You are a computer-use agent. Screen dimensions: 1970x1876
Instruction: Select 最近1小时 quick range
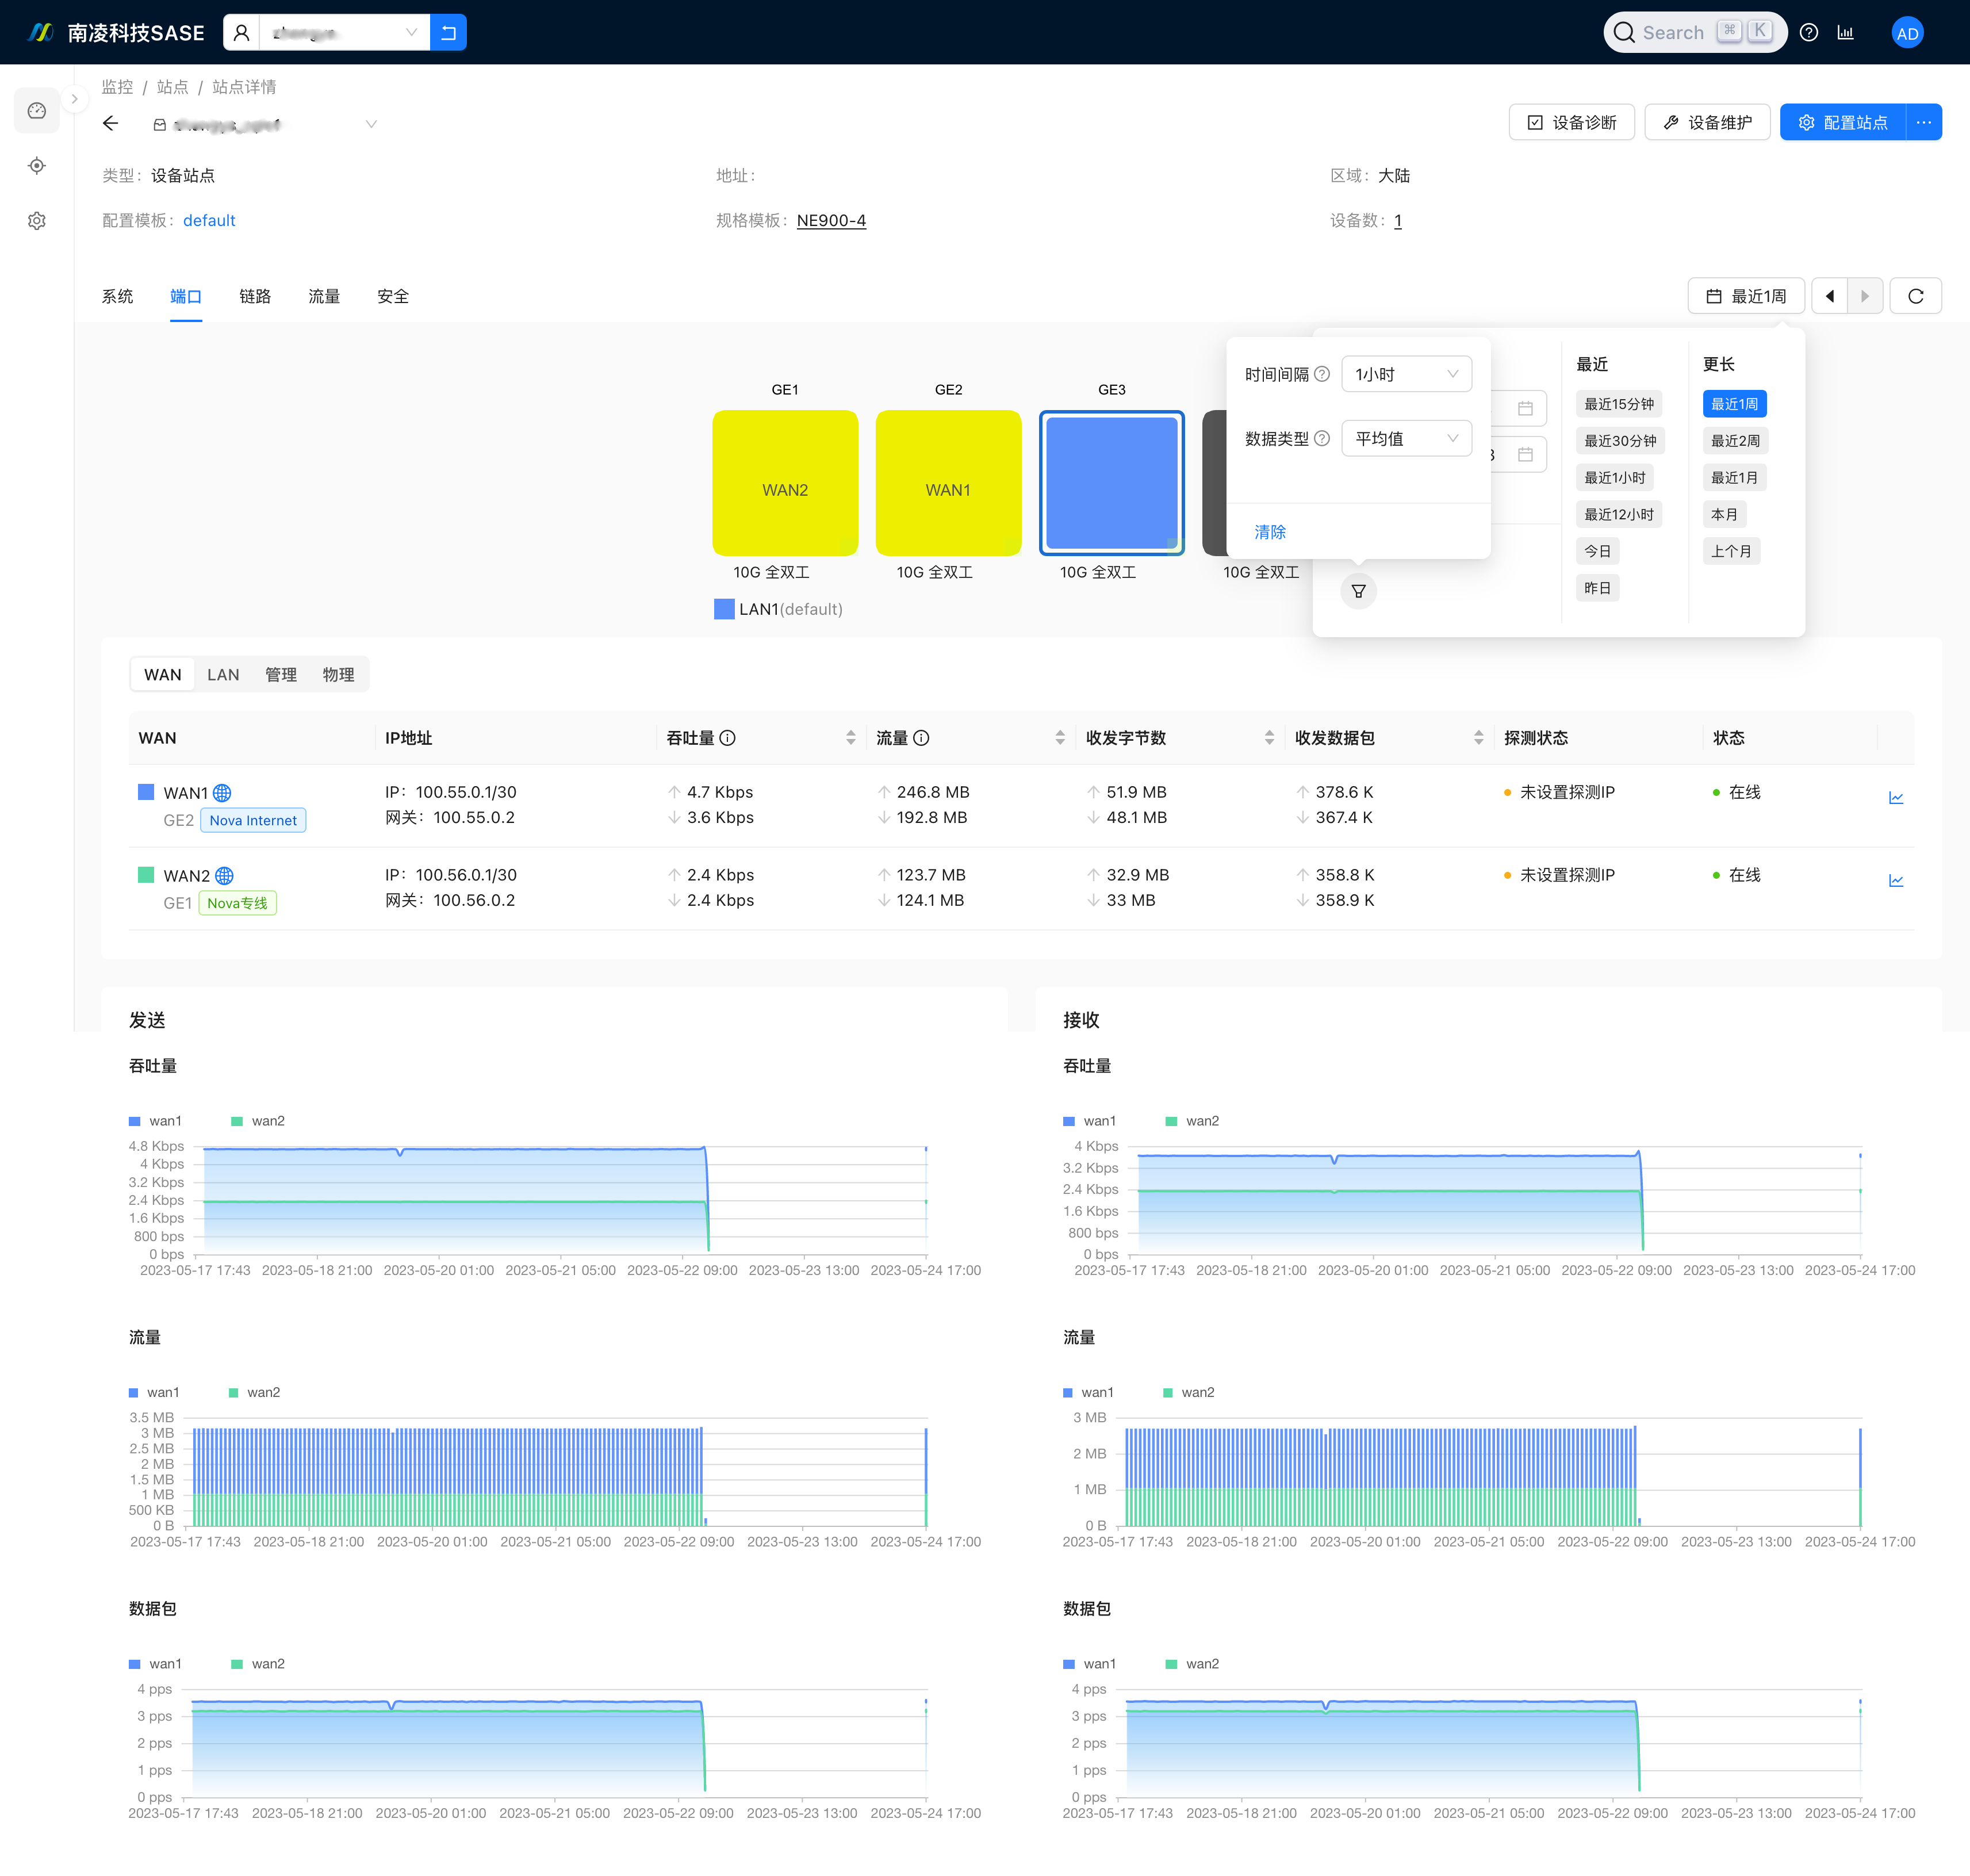click(1614, 478)
